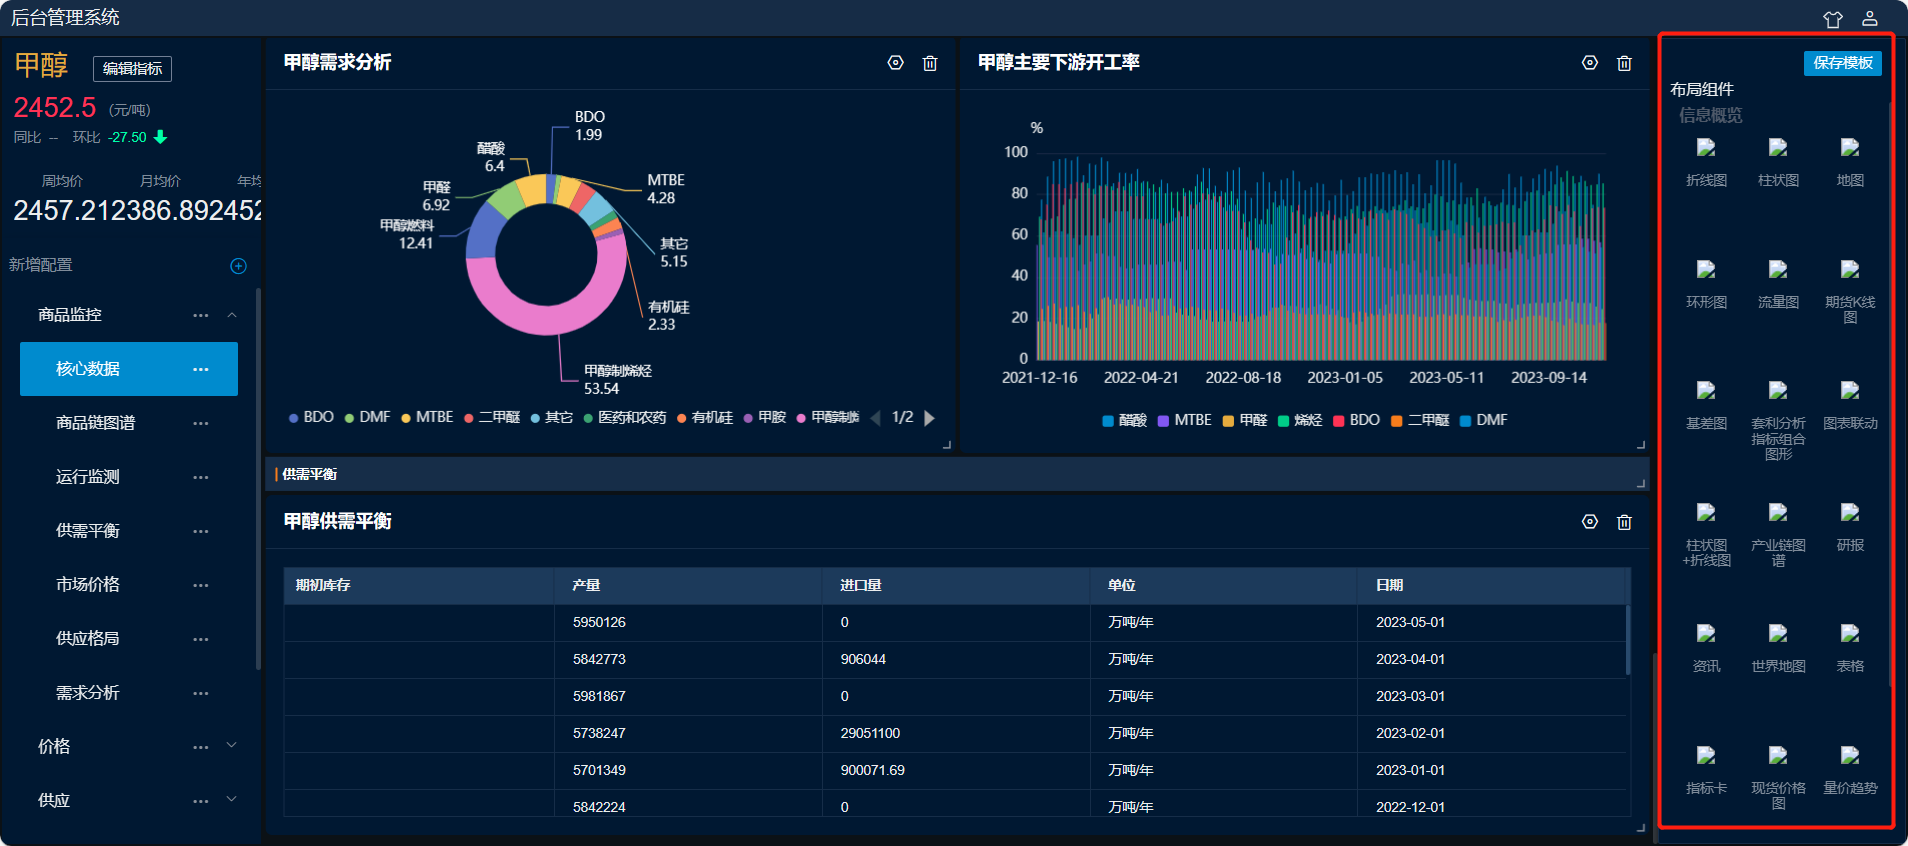
Task: Toggle BDO series in pie chart legend
Action: (311, 417)
